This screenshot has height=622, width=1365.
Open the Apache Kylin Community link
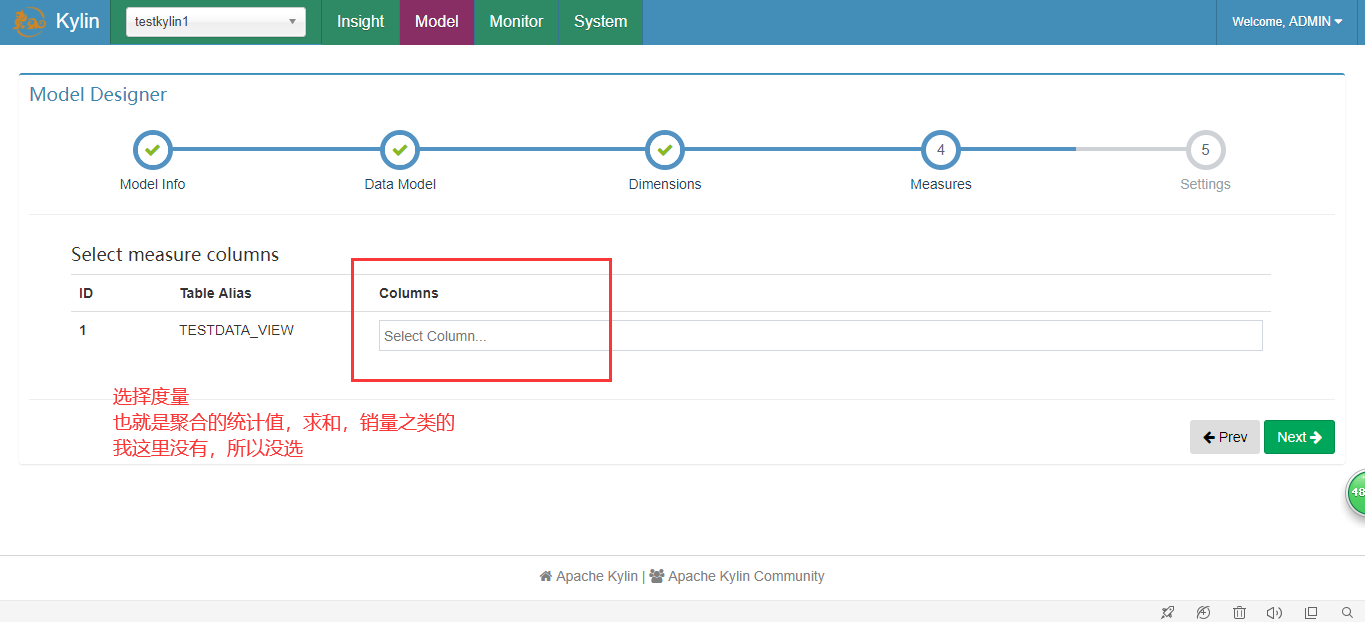[x=737, y=576]
